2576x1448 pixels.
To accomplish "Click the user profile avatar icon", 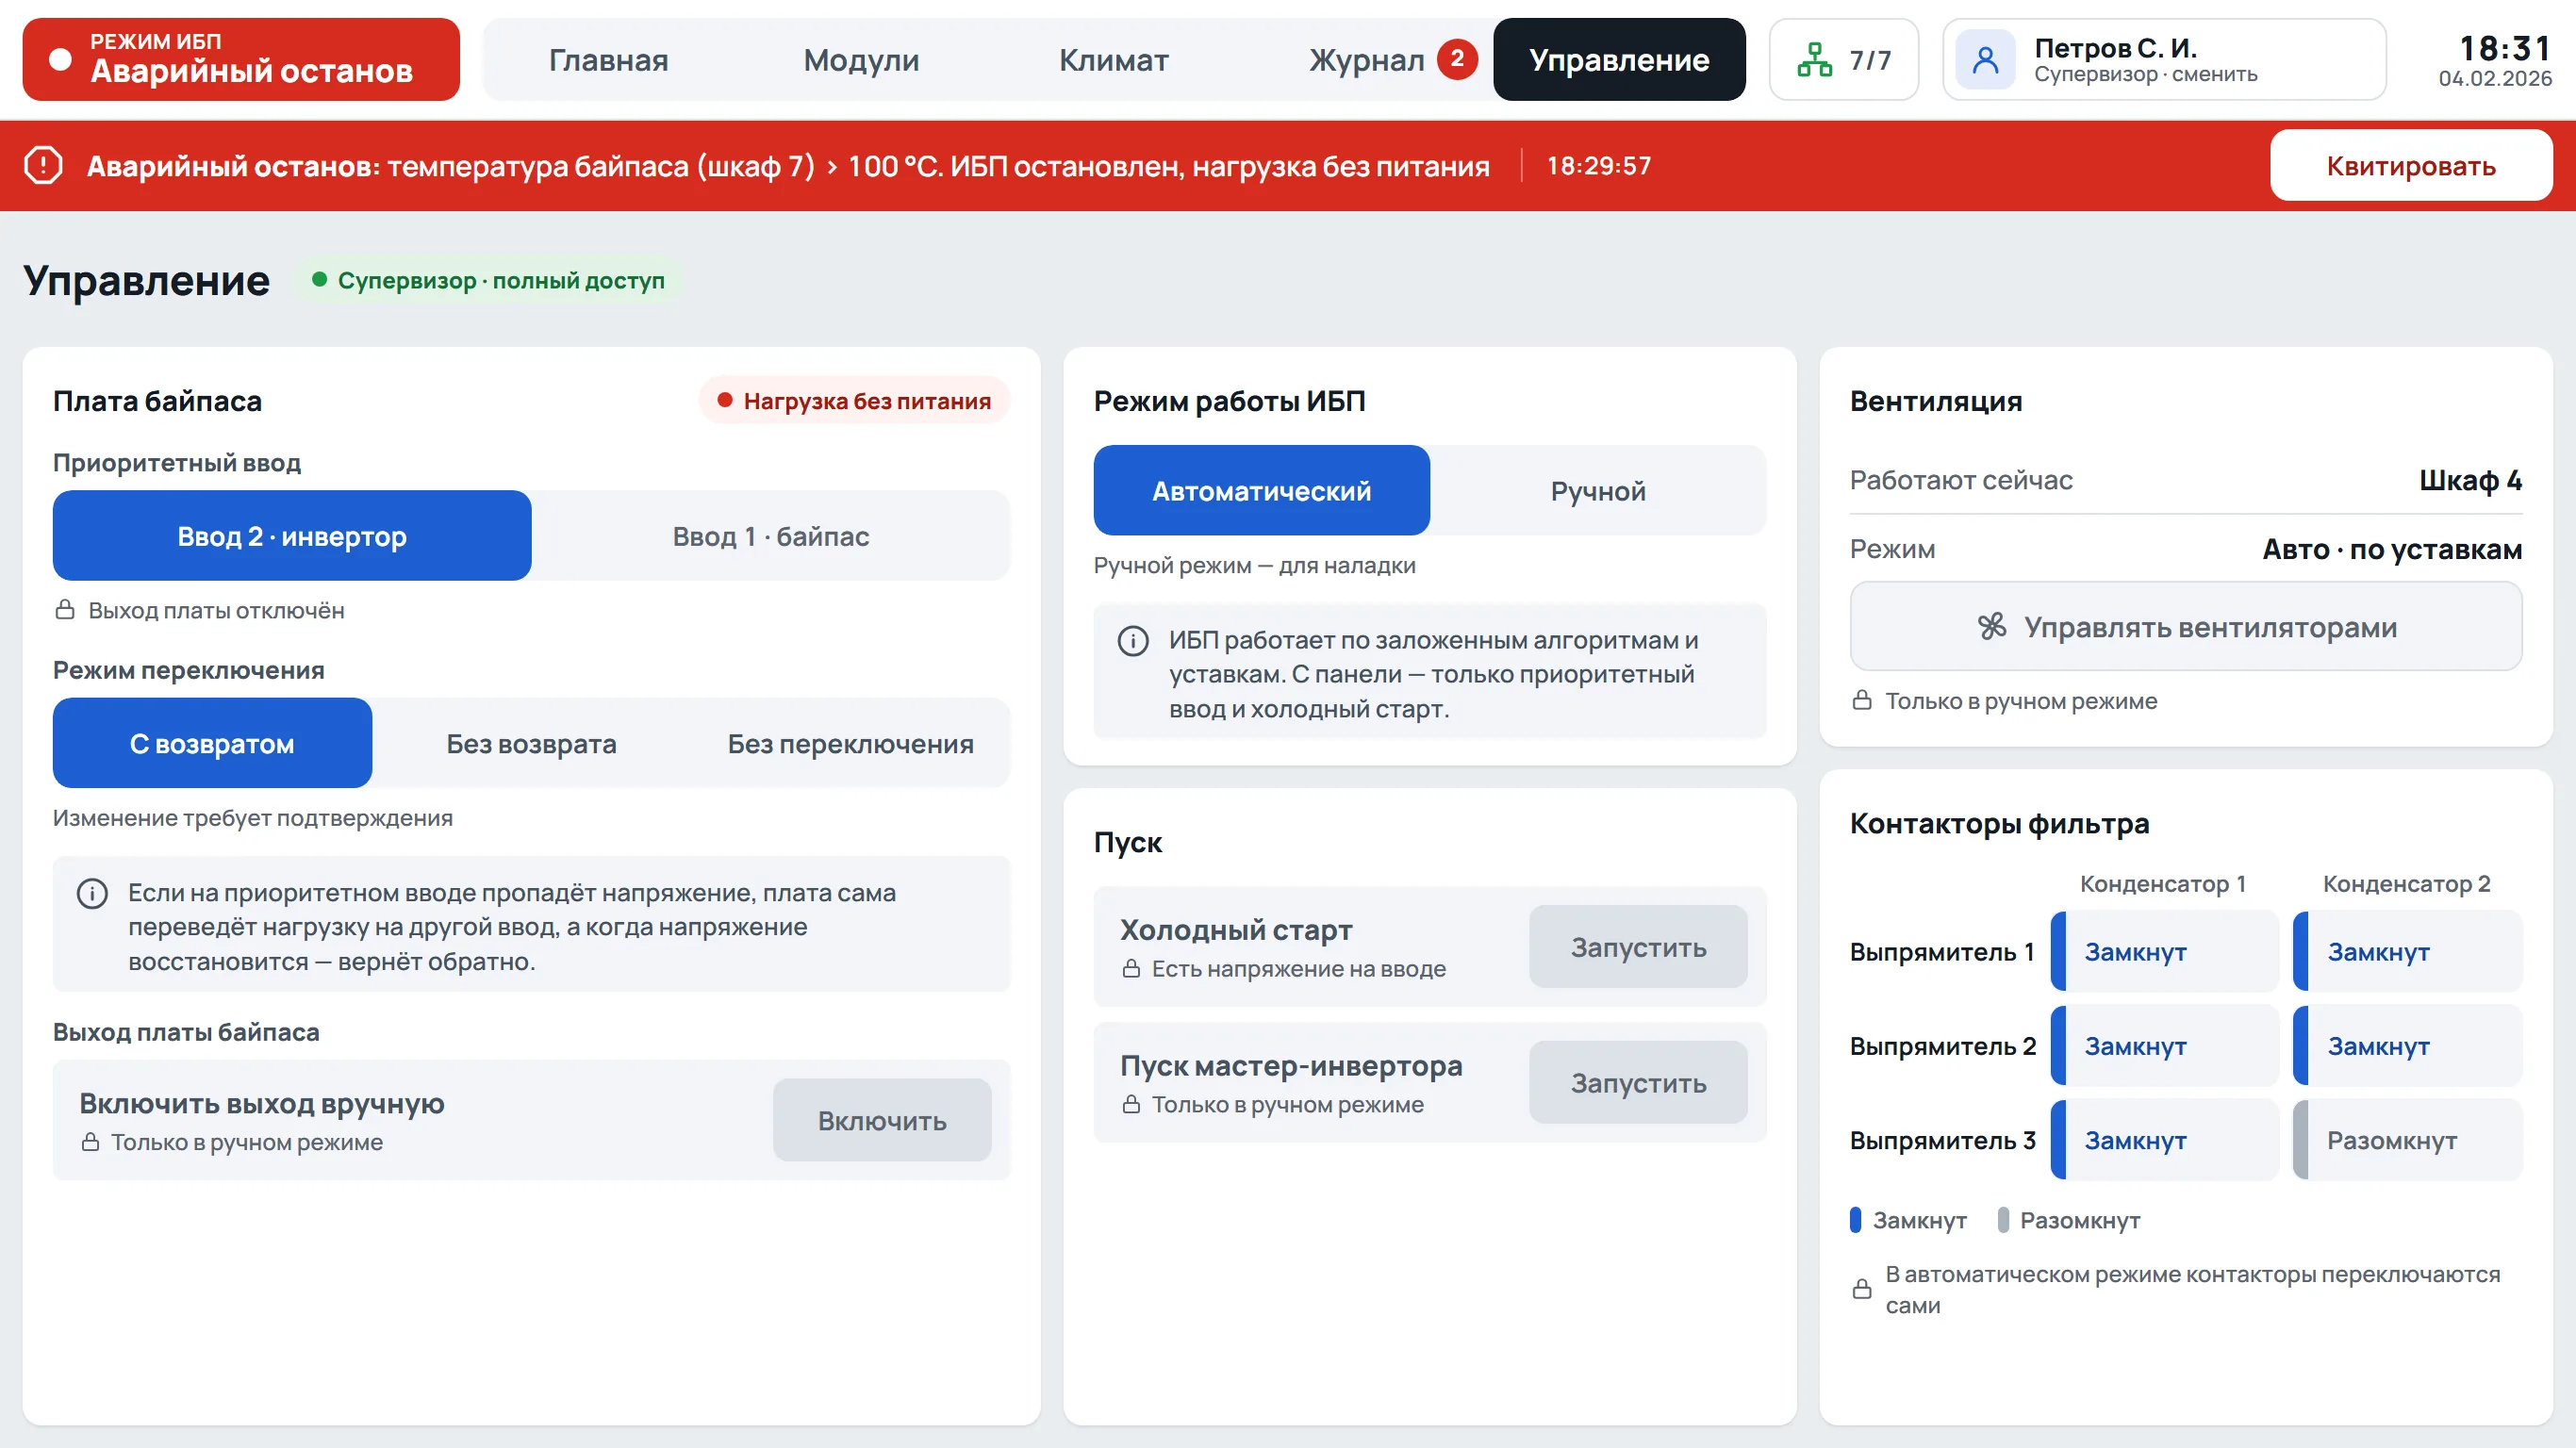I will (x=1985, y=60).
